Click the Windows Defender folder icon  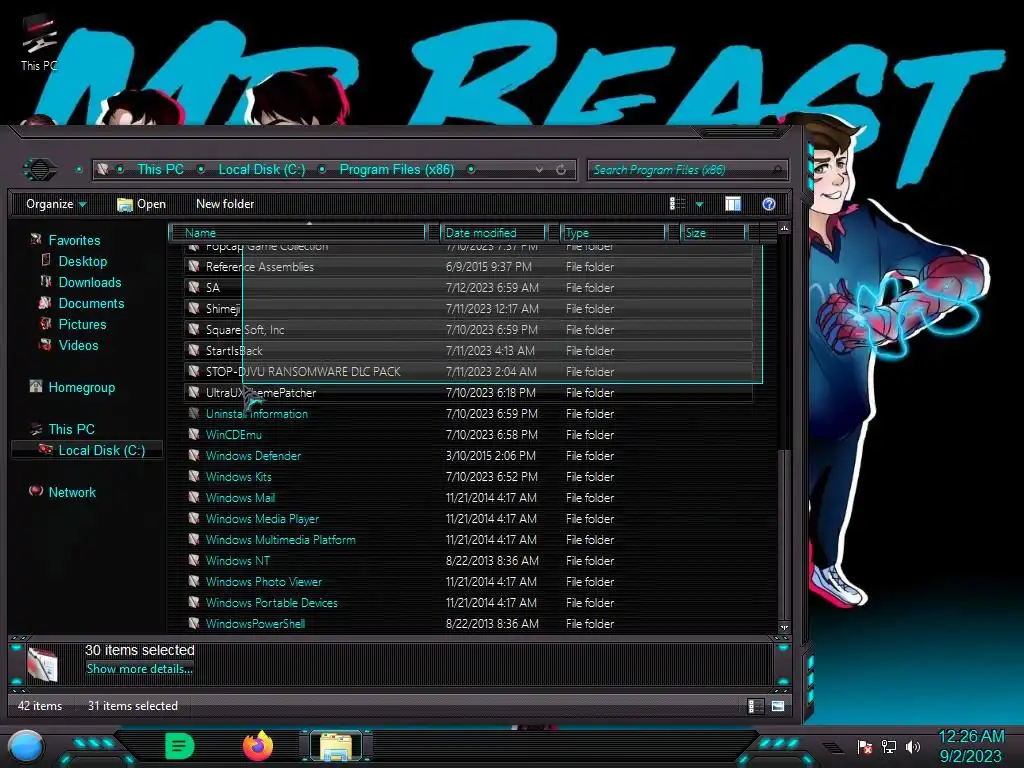(194, 455)
